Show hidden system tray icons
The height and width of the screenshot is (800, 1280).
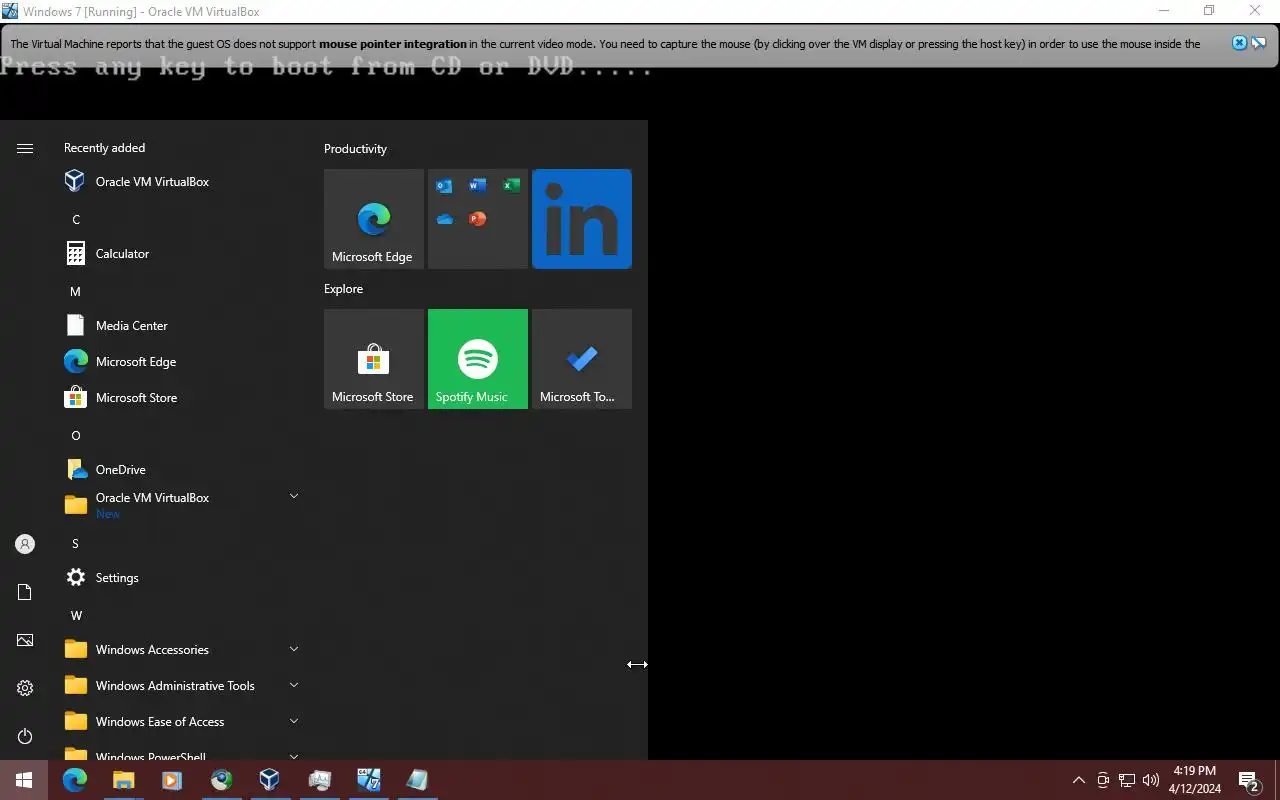1078,780
